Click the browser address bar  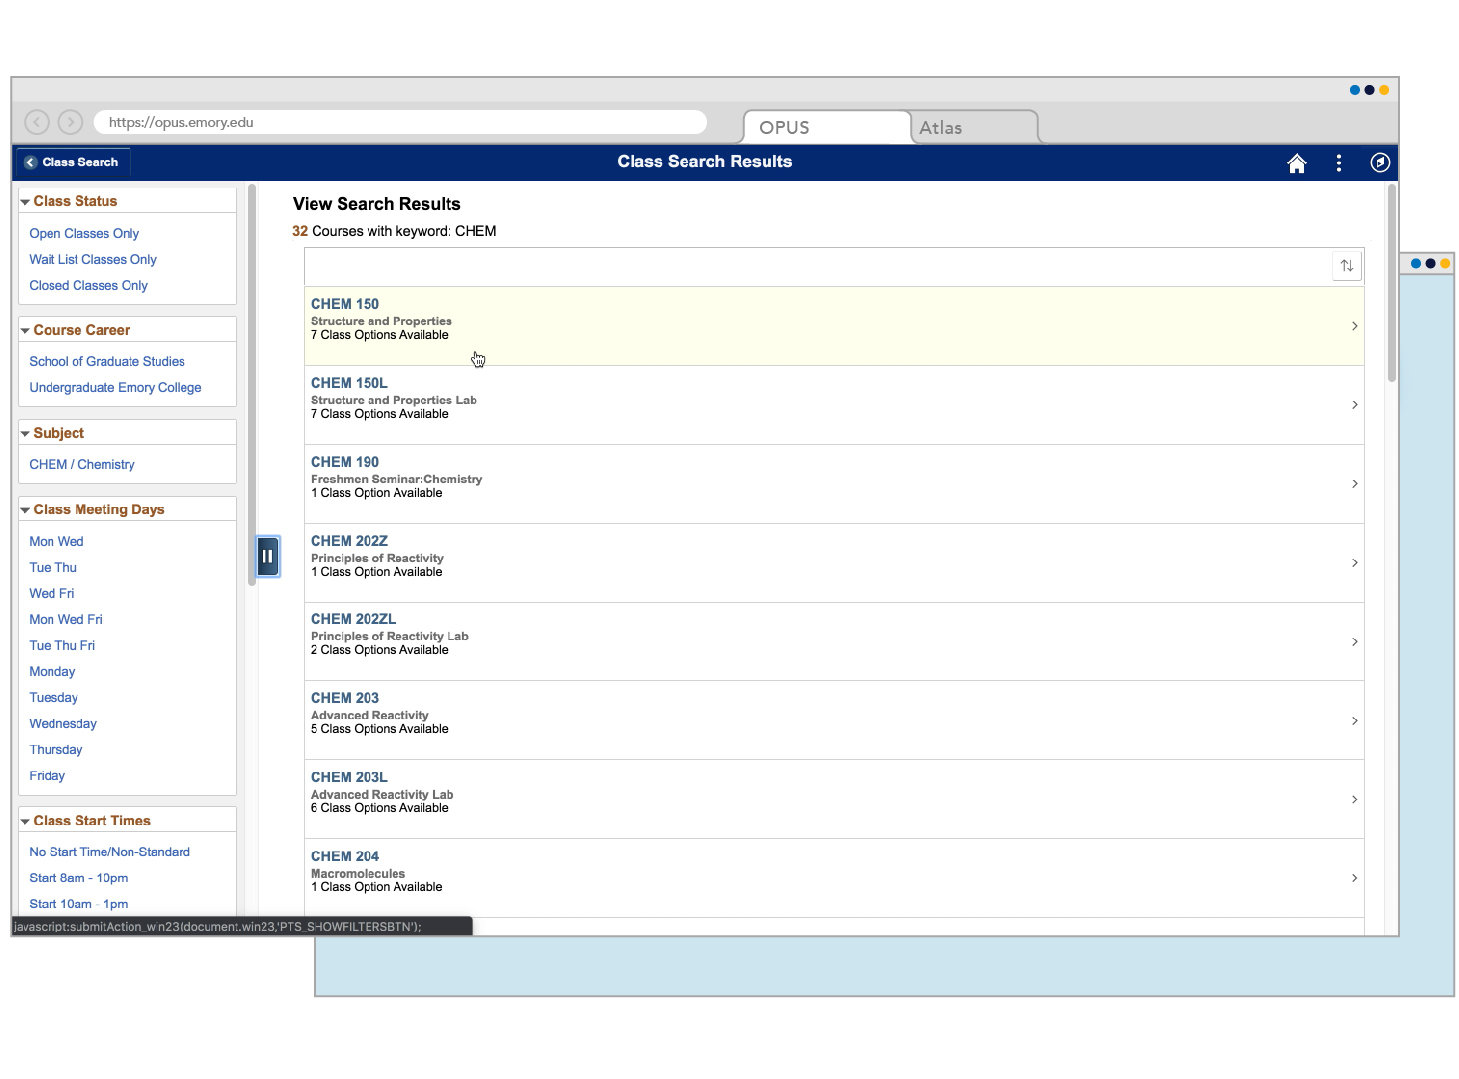click(400, 122)
